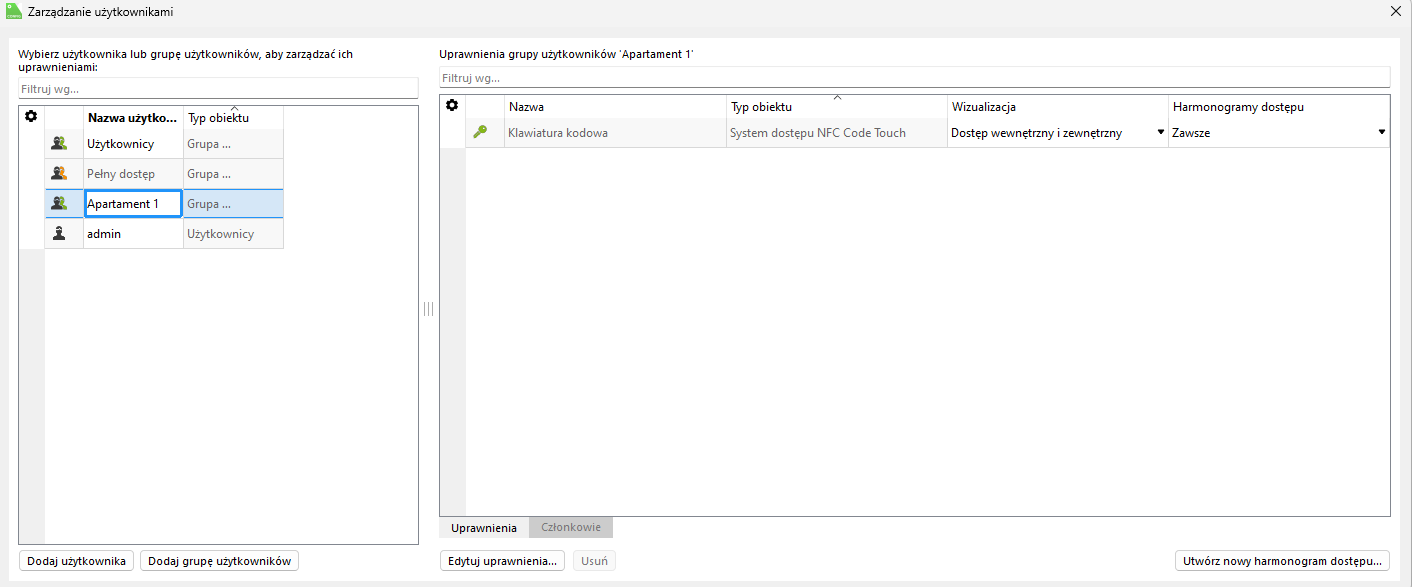The width and height of the screenshot is (1412, 587).
Task: Click the user list filter field
Action: click(x=218, y=89)
